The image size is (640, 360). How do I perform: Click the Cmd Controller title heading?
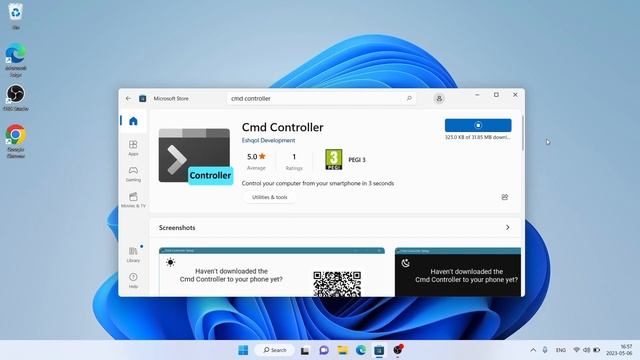tap(282, 127)
